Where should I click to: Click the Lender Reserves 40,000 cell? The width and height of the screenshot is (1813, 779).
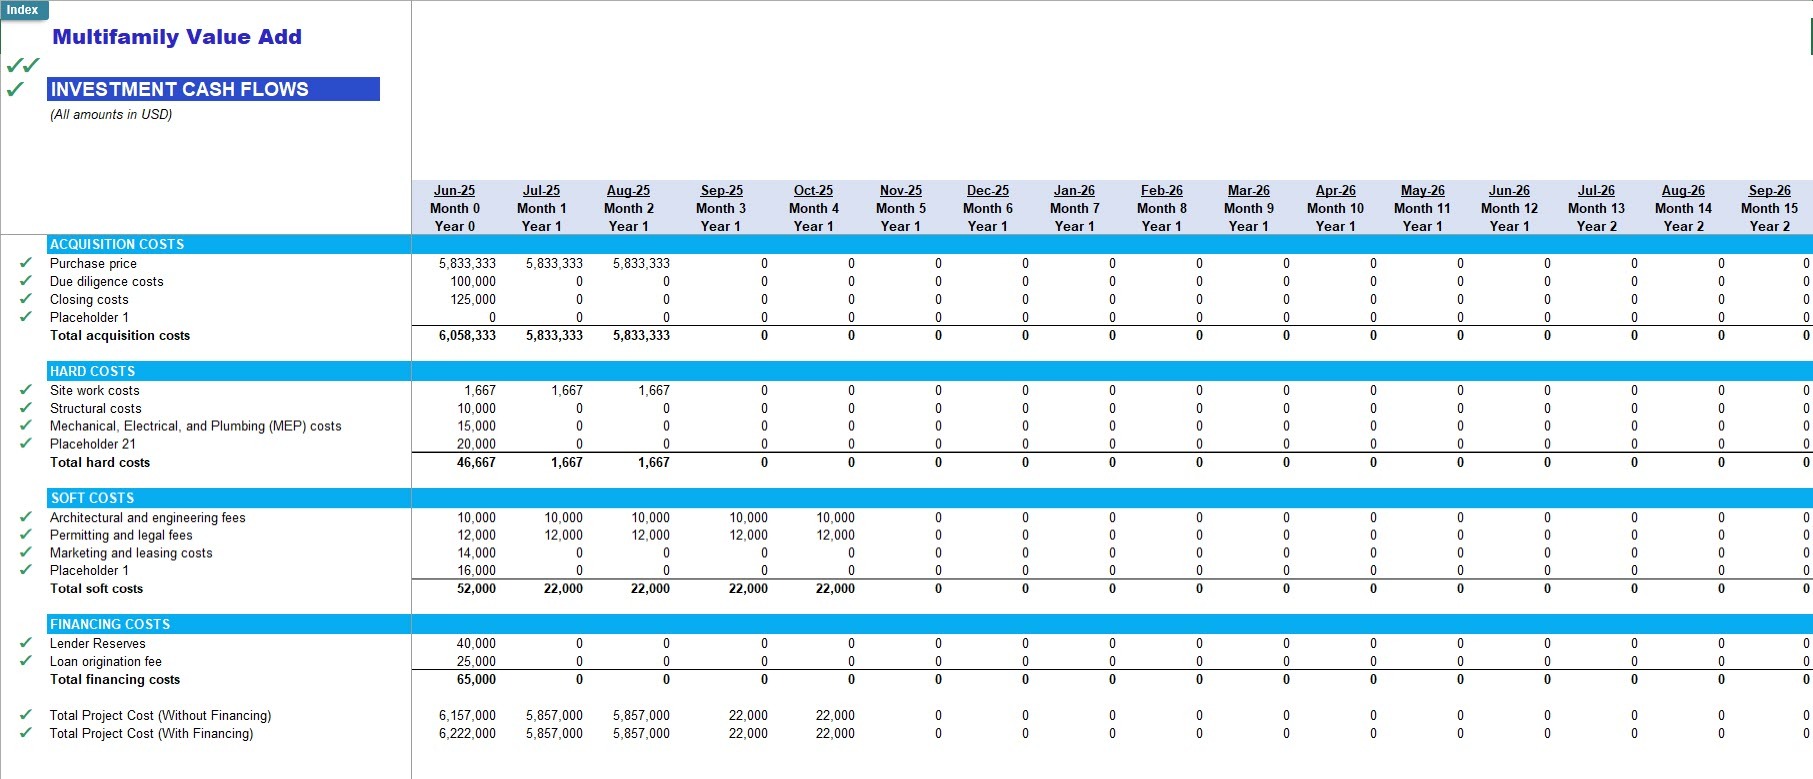coord(476,643)
